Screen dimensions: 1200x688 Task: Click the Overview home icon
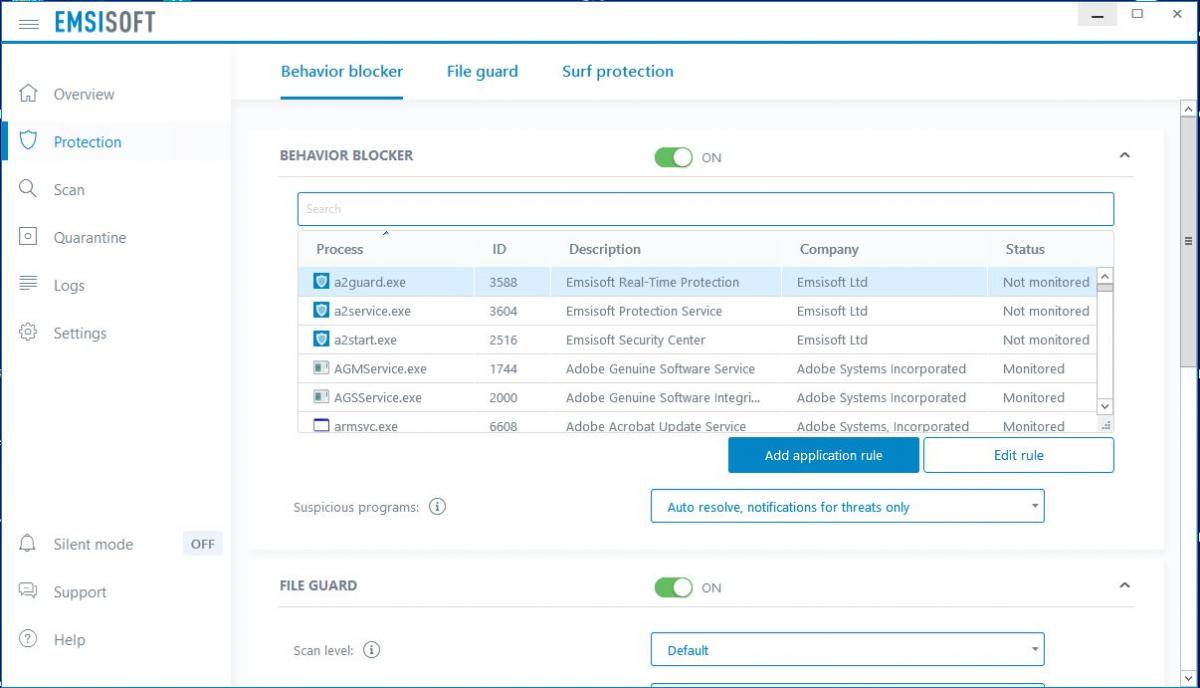[28, 93]
